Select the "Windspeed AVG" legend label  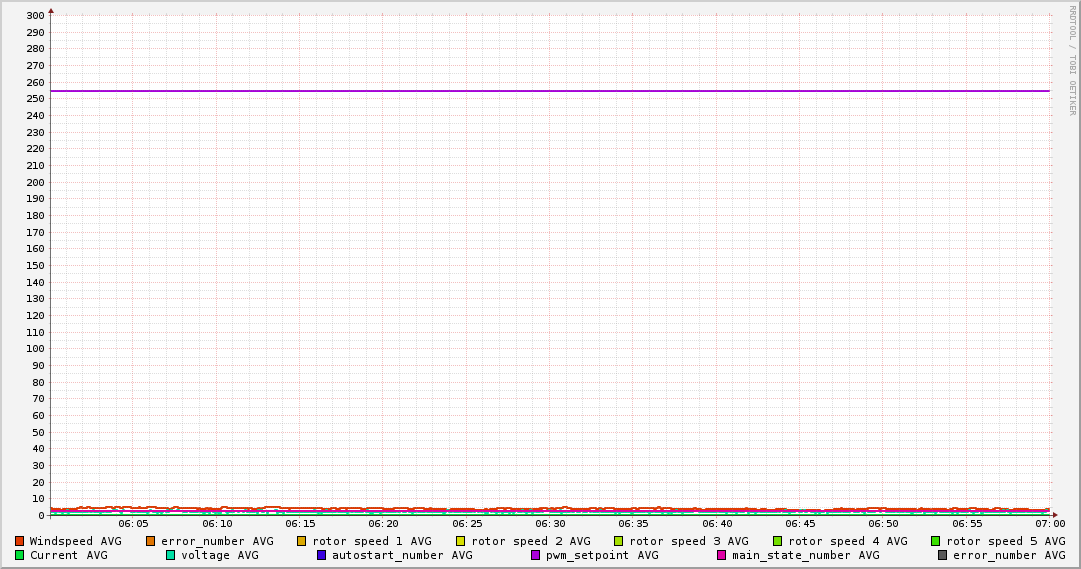75,541
